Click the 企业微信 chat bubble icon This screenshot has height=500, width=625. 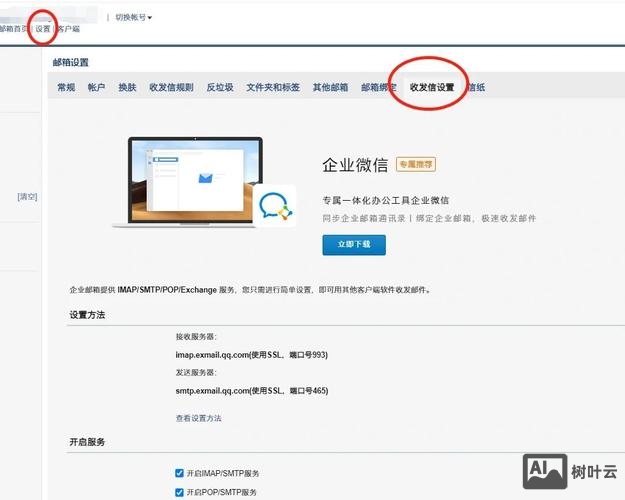(x=275, y=206)
